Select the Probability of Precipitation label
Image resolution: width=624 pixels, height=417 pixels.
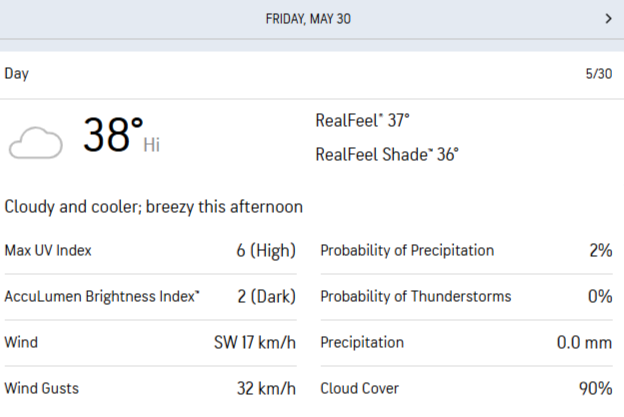point(407,250)
